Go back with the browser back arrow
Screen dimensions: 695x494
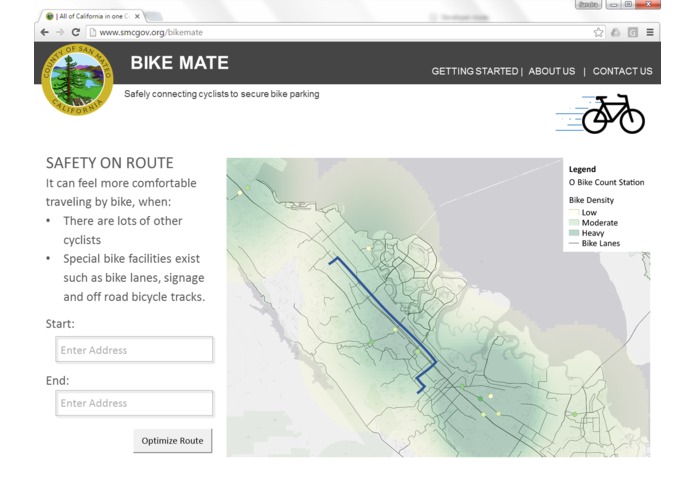pyautogui.click(x=44, y=32)
